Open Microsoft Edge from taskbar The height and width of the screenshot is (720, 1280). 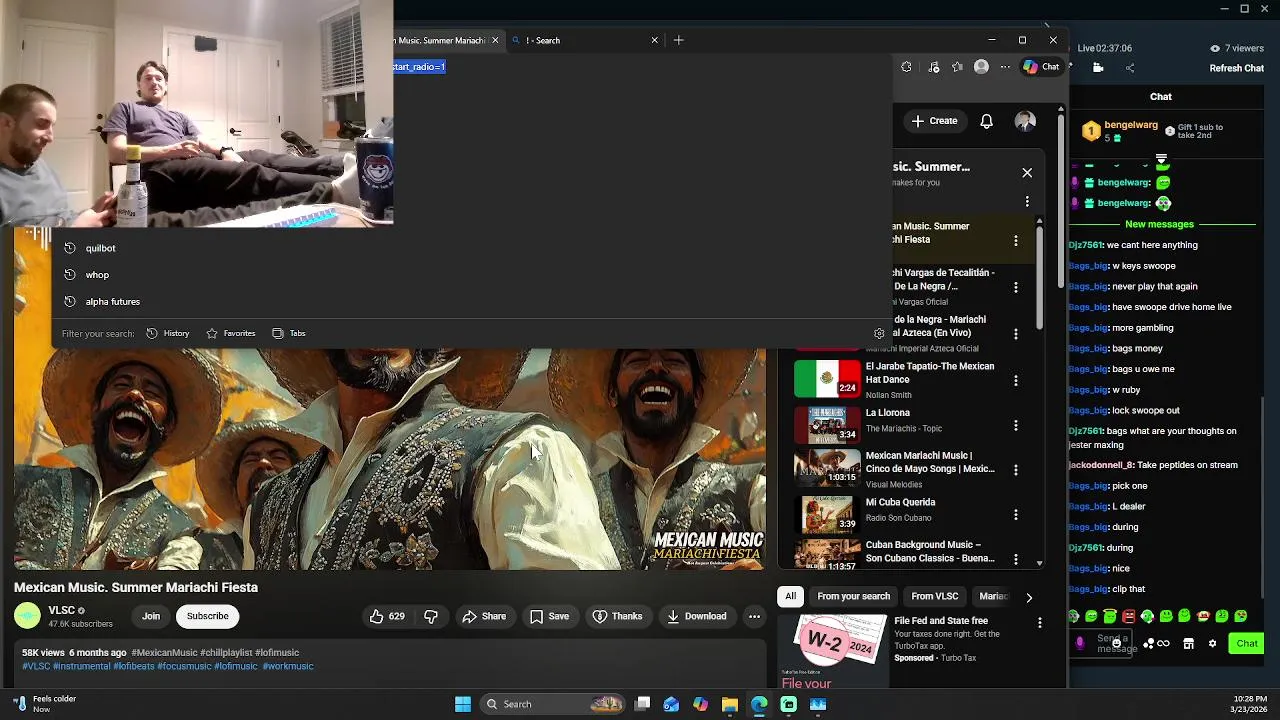(759, 704)
